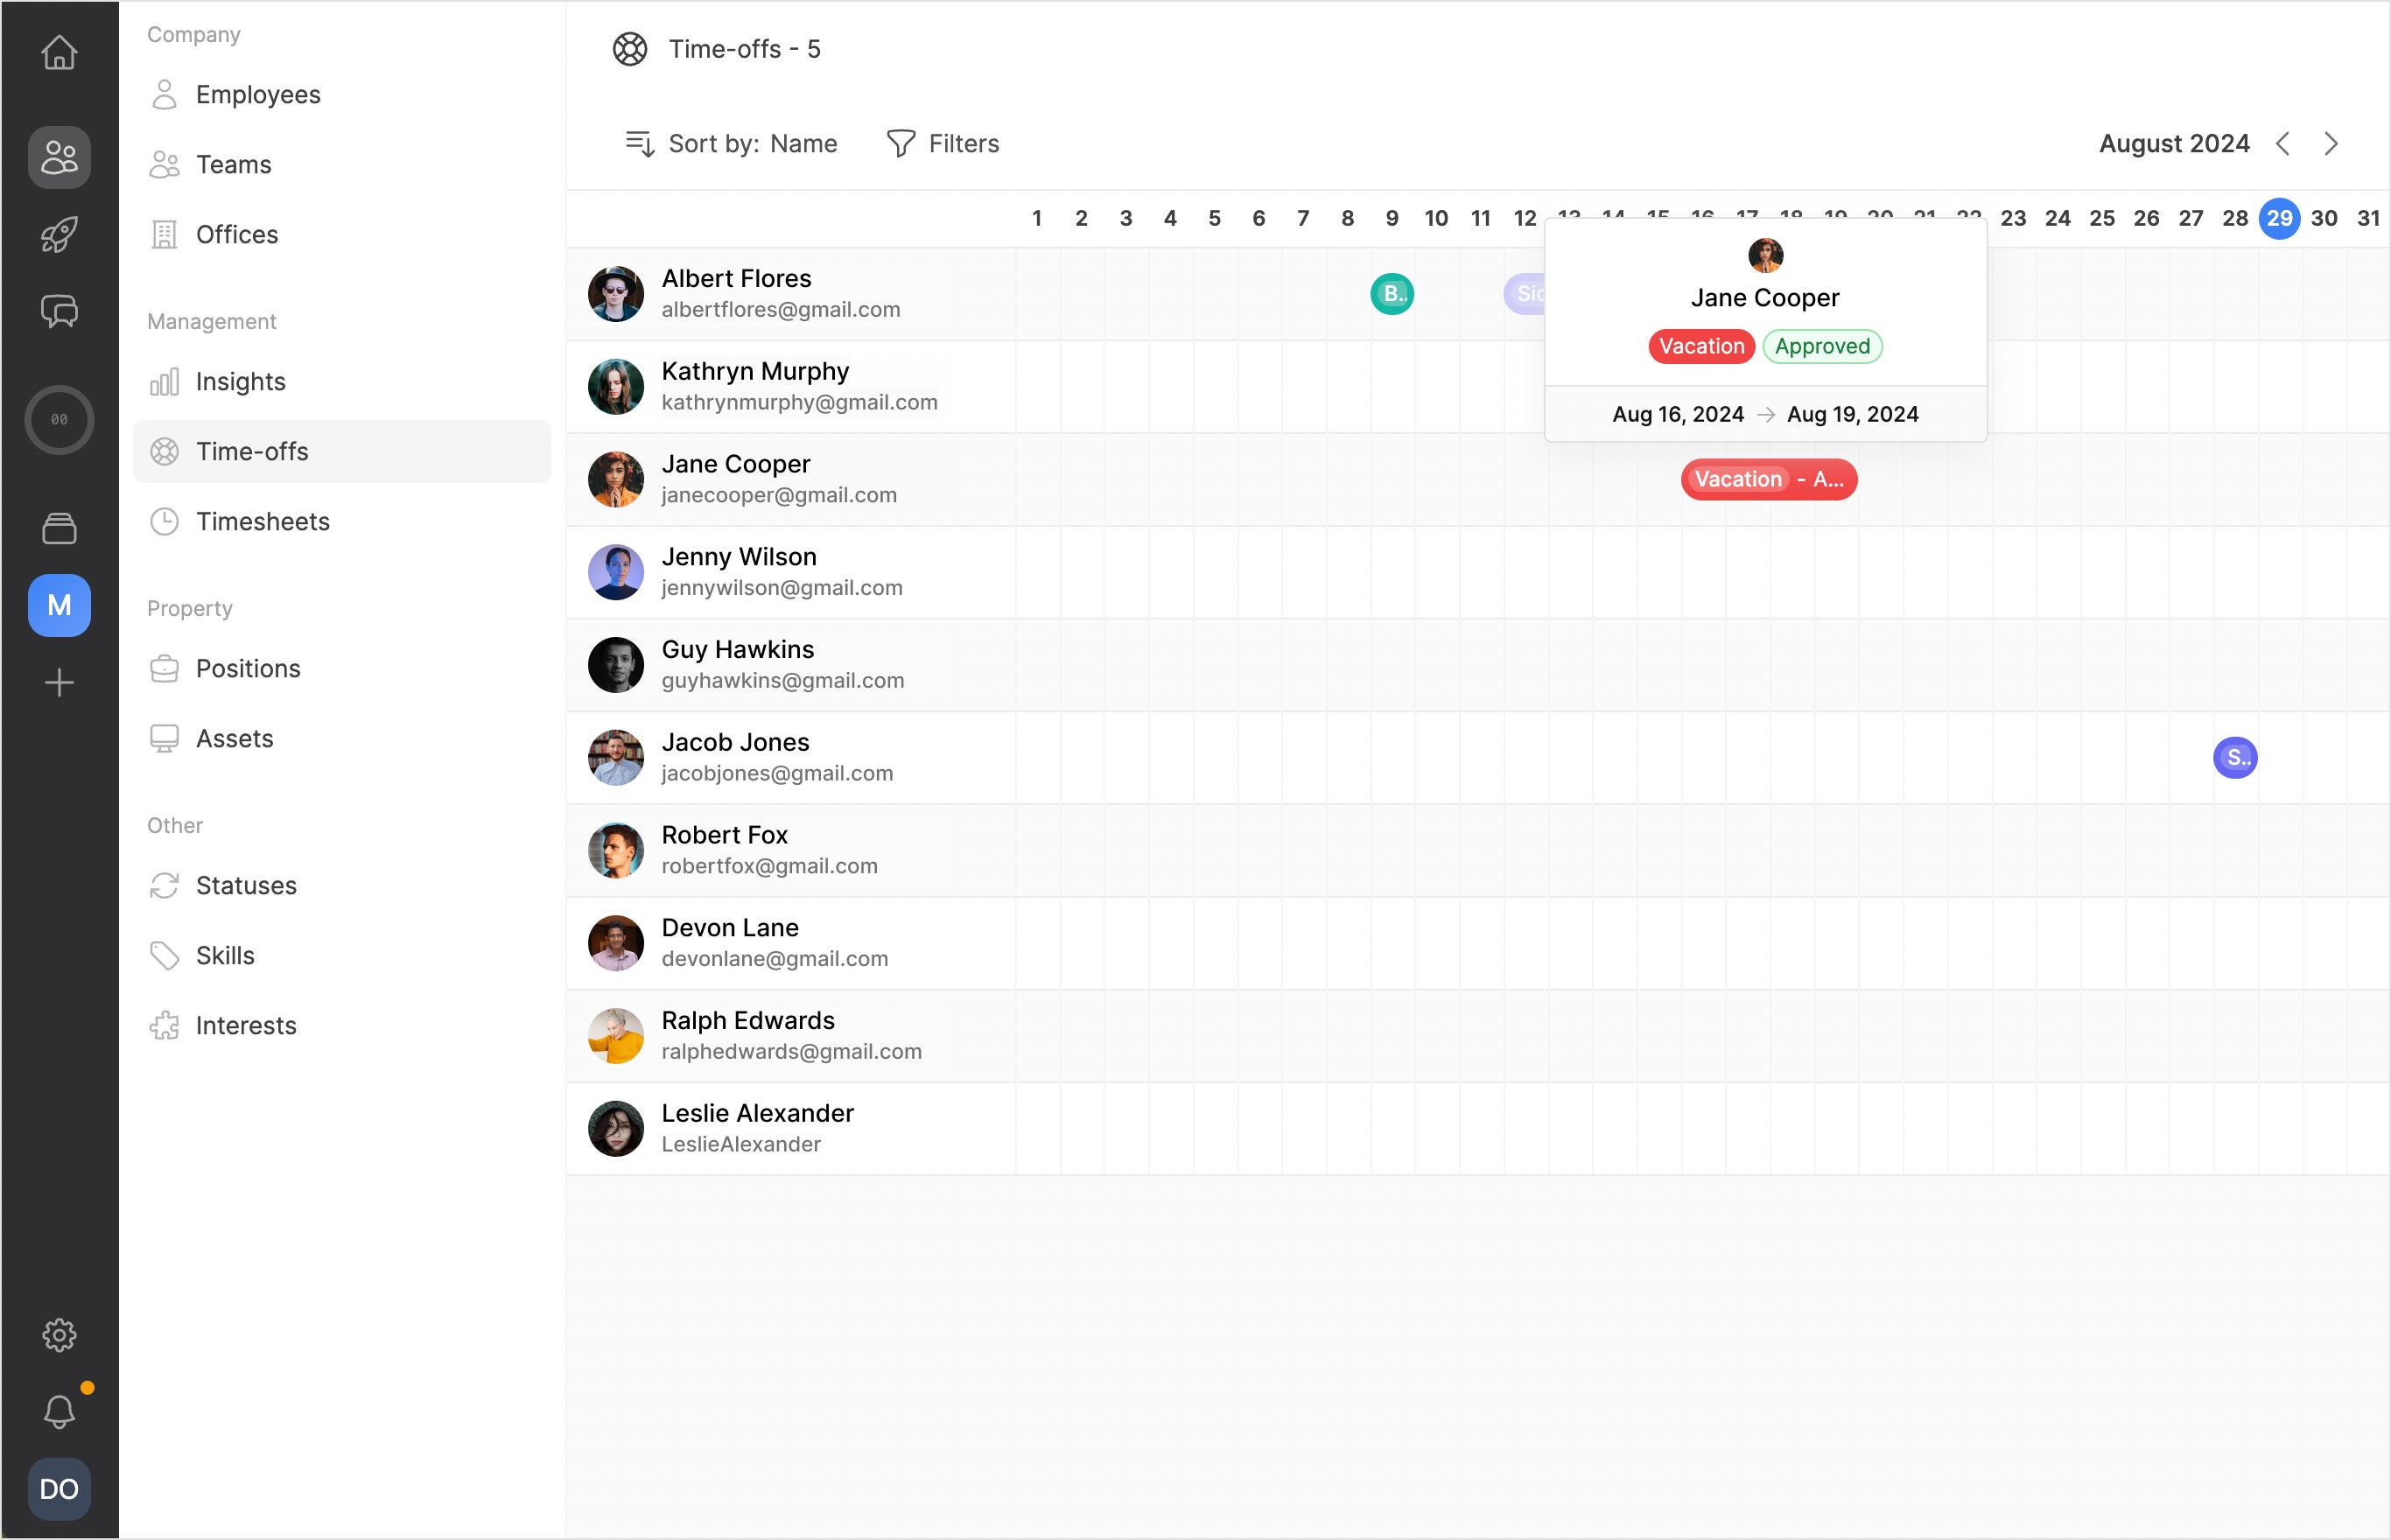Screen dimensions: 2391x1540
Task: Open the Filters dropdown
Action: [943, 144]
